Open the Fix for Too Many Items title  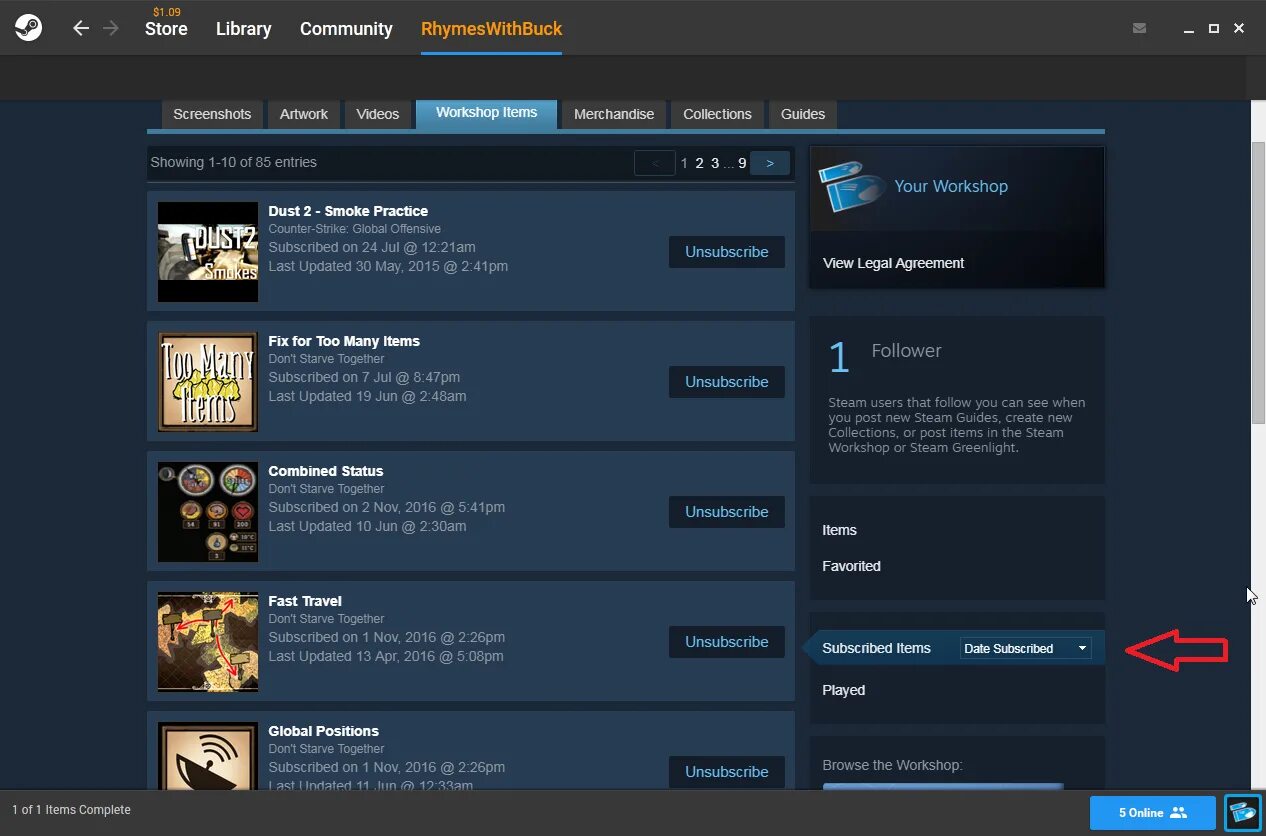[x=344, y=341]
